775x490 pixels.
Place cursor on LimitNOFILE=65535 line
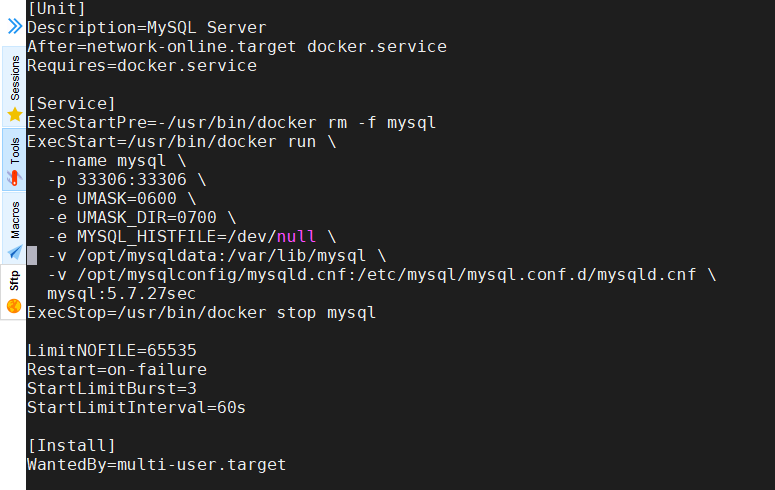tap(112, 351)
